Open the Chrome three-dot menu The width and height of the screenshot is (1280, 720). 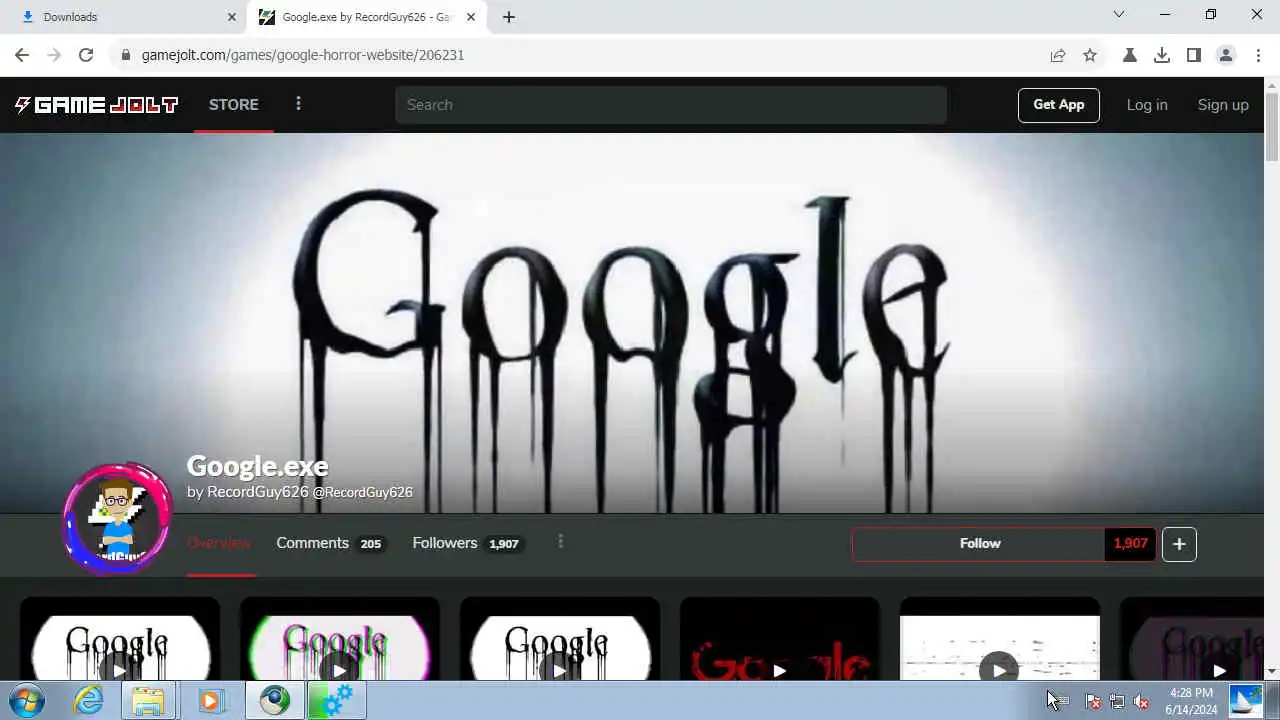tap(1258, 55)
